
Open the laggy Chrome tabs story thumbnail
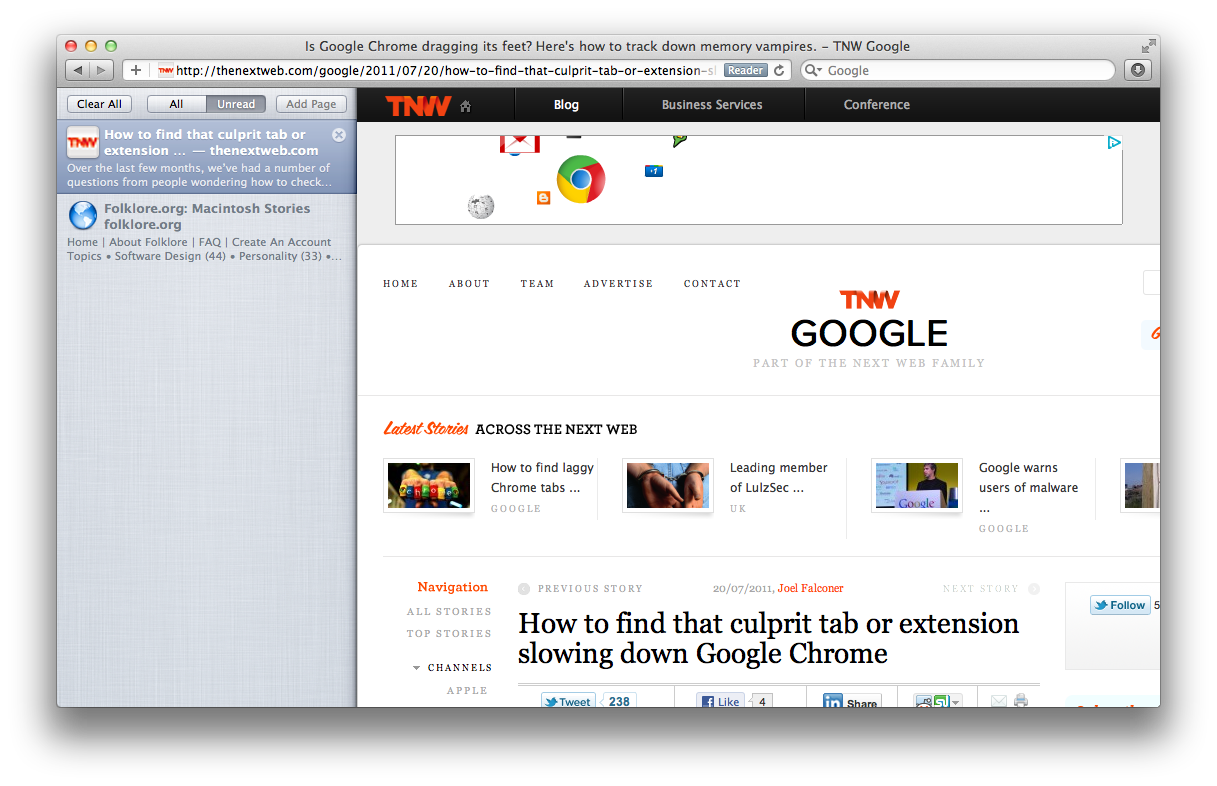click(x=429, y=485)
